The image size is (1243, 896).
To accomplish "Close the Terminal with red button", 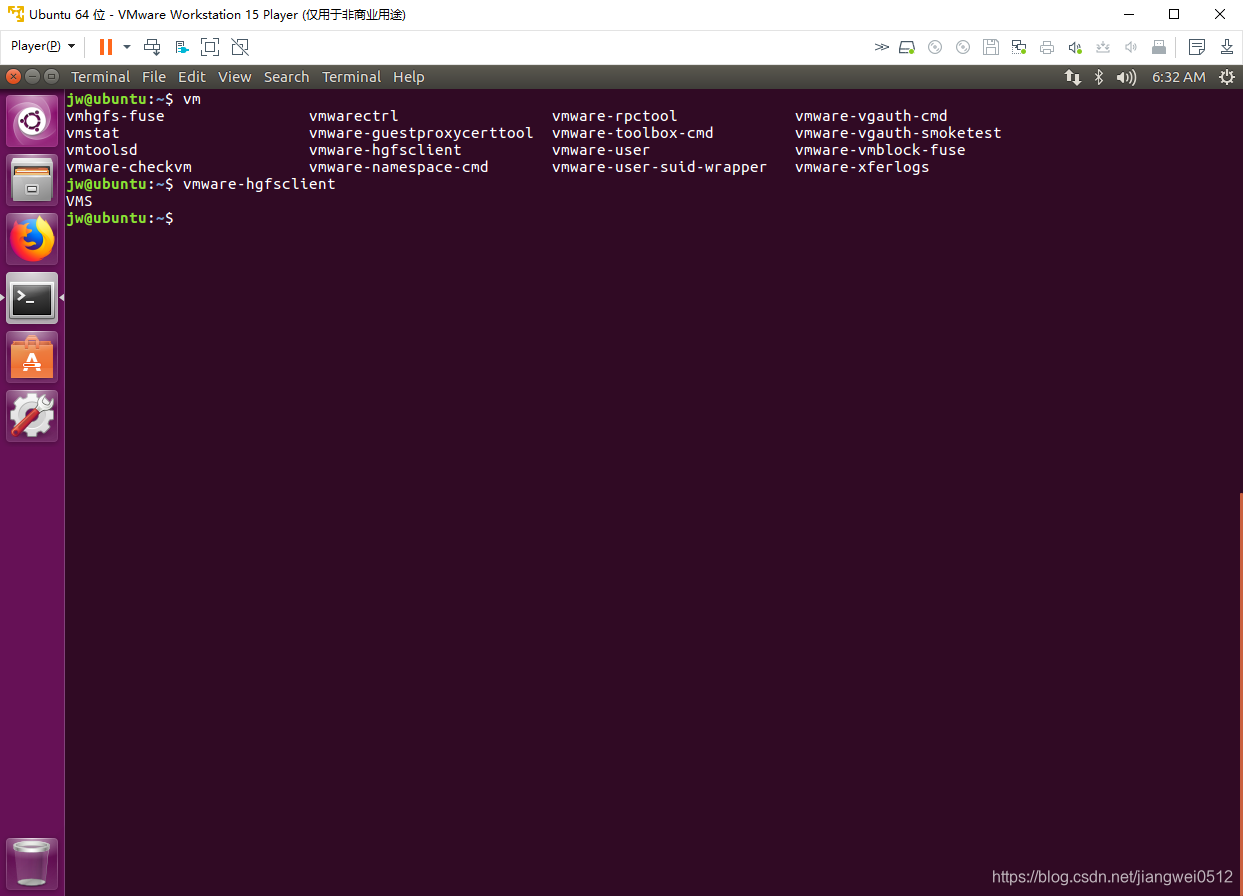I will click(13, 77).
